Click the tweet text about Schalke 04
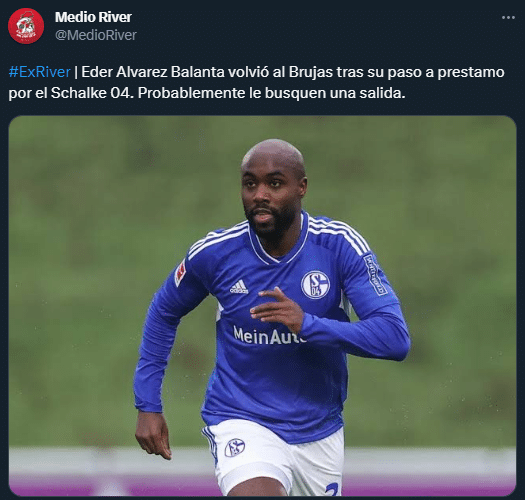525x500 pixels. pyautogui.click(x=256, y=82)
